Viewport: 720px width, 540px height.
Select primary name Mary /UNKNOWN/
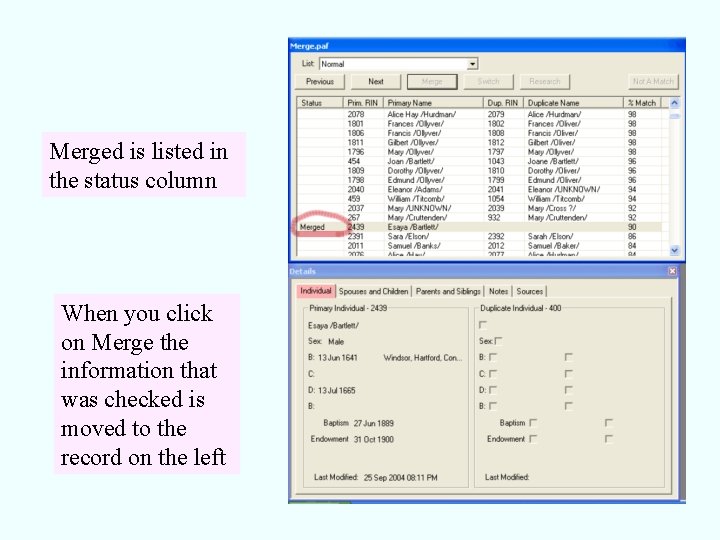click(419, 208)
